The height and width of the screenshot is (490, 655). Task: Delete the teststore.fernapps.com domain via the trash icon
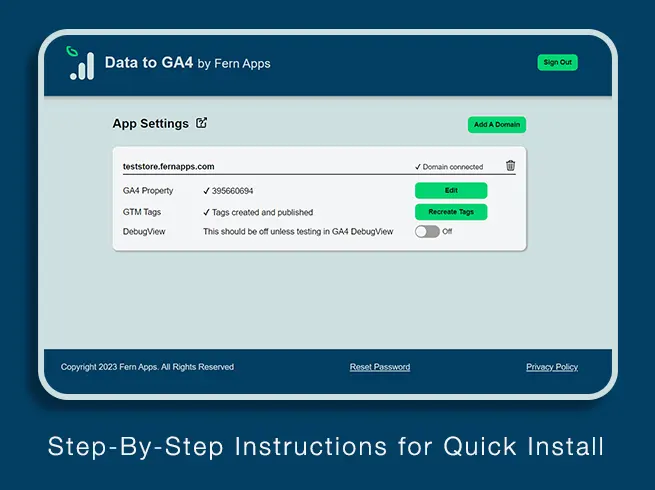tap(510, 165)
